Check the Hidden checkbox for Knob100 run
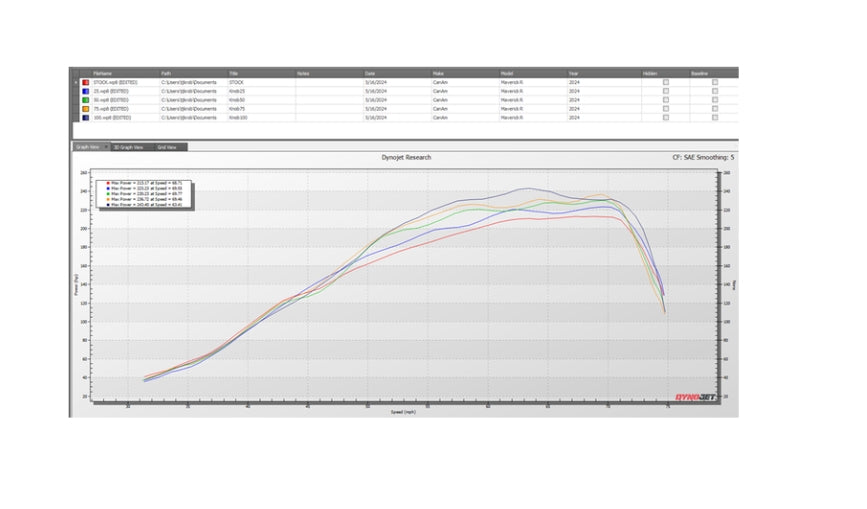The image size is (867, 509). point(666,118)
